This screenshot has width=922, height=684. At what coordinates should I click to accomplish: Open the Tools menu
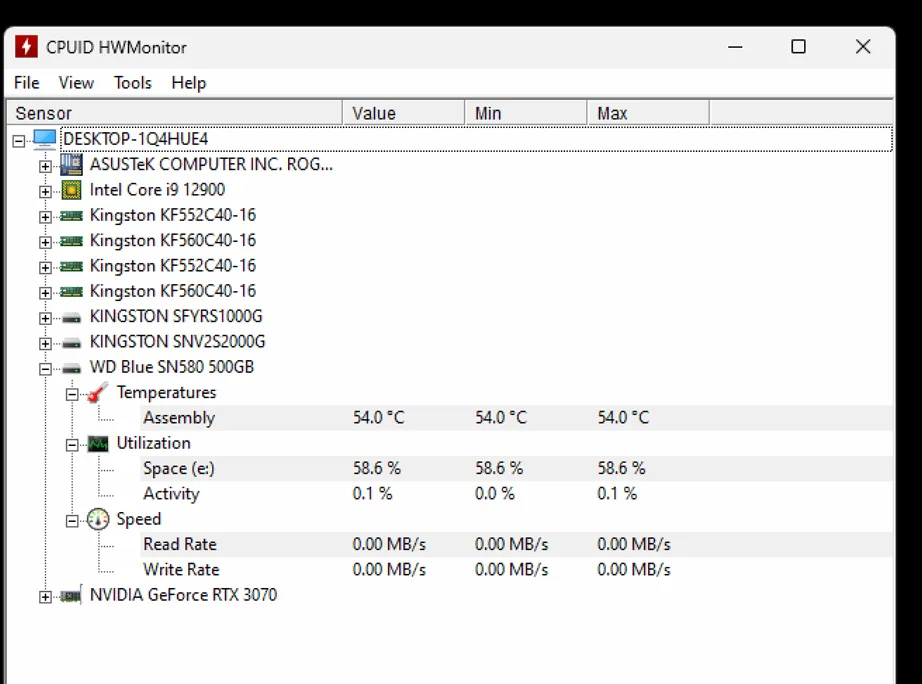pyautogui.click(x=132, y=83)
